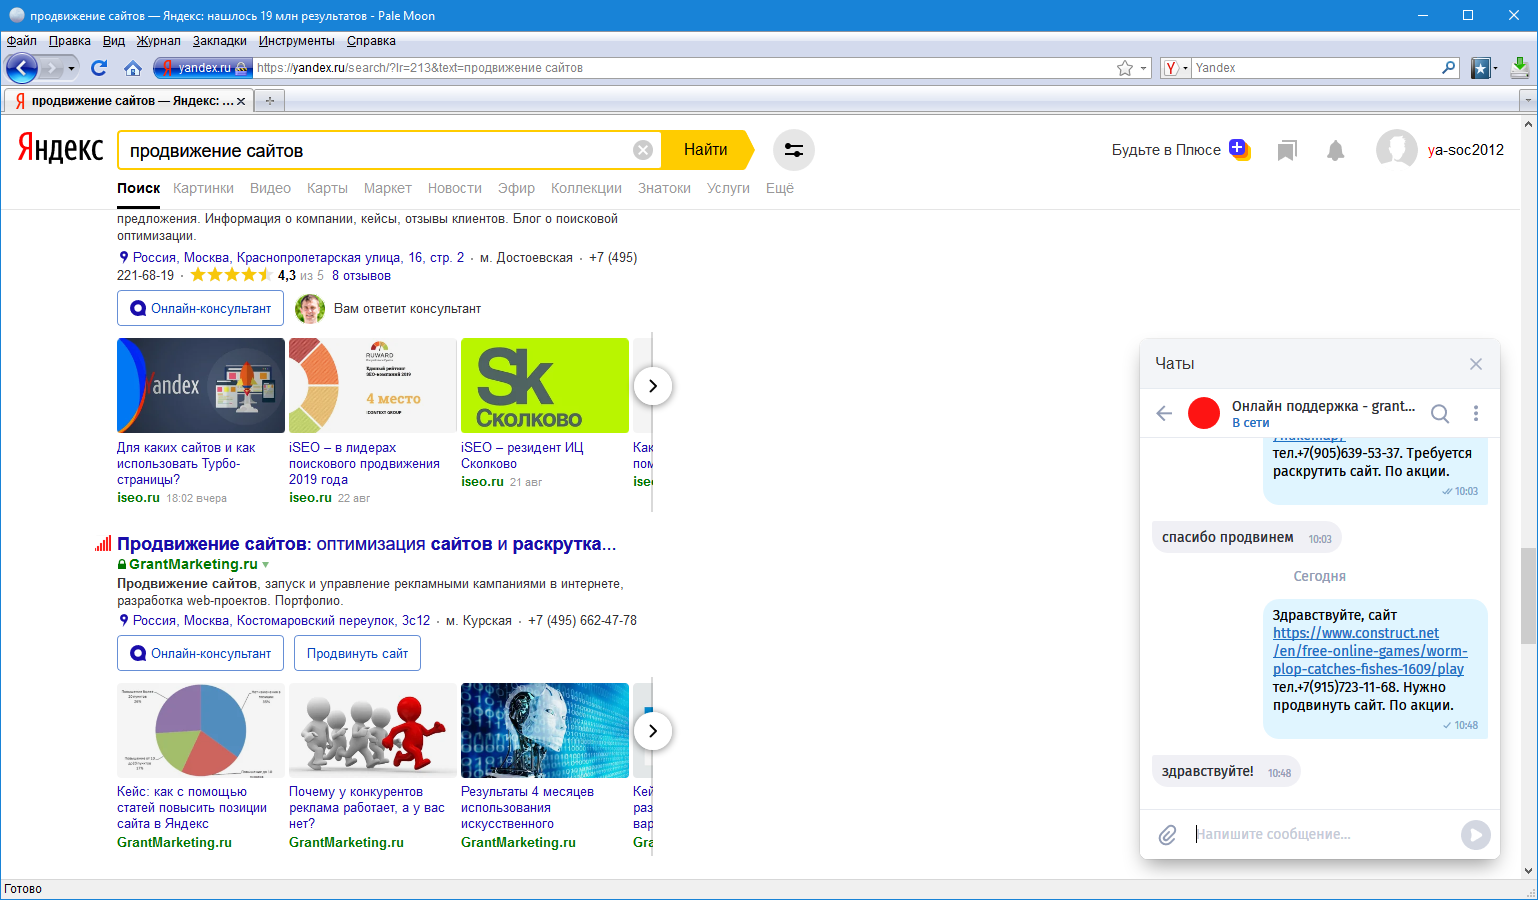Open the Ещё more services tab
Image resolution: width=1538 pixels, height=900 pixels.
click(x=780, y=188)
